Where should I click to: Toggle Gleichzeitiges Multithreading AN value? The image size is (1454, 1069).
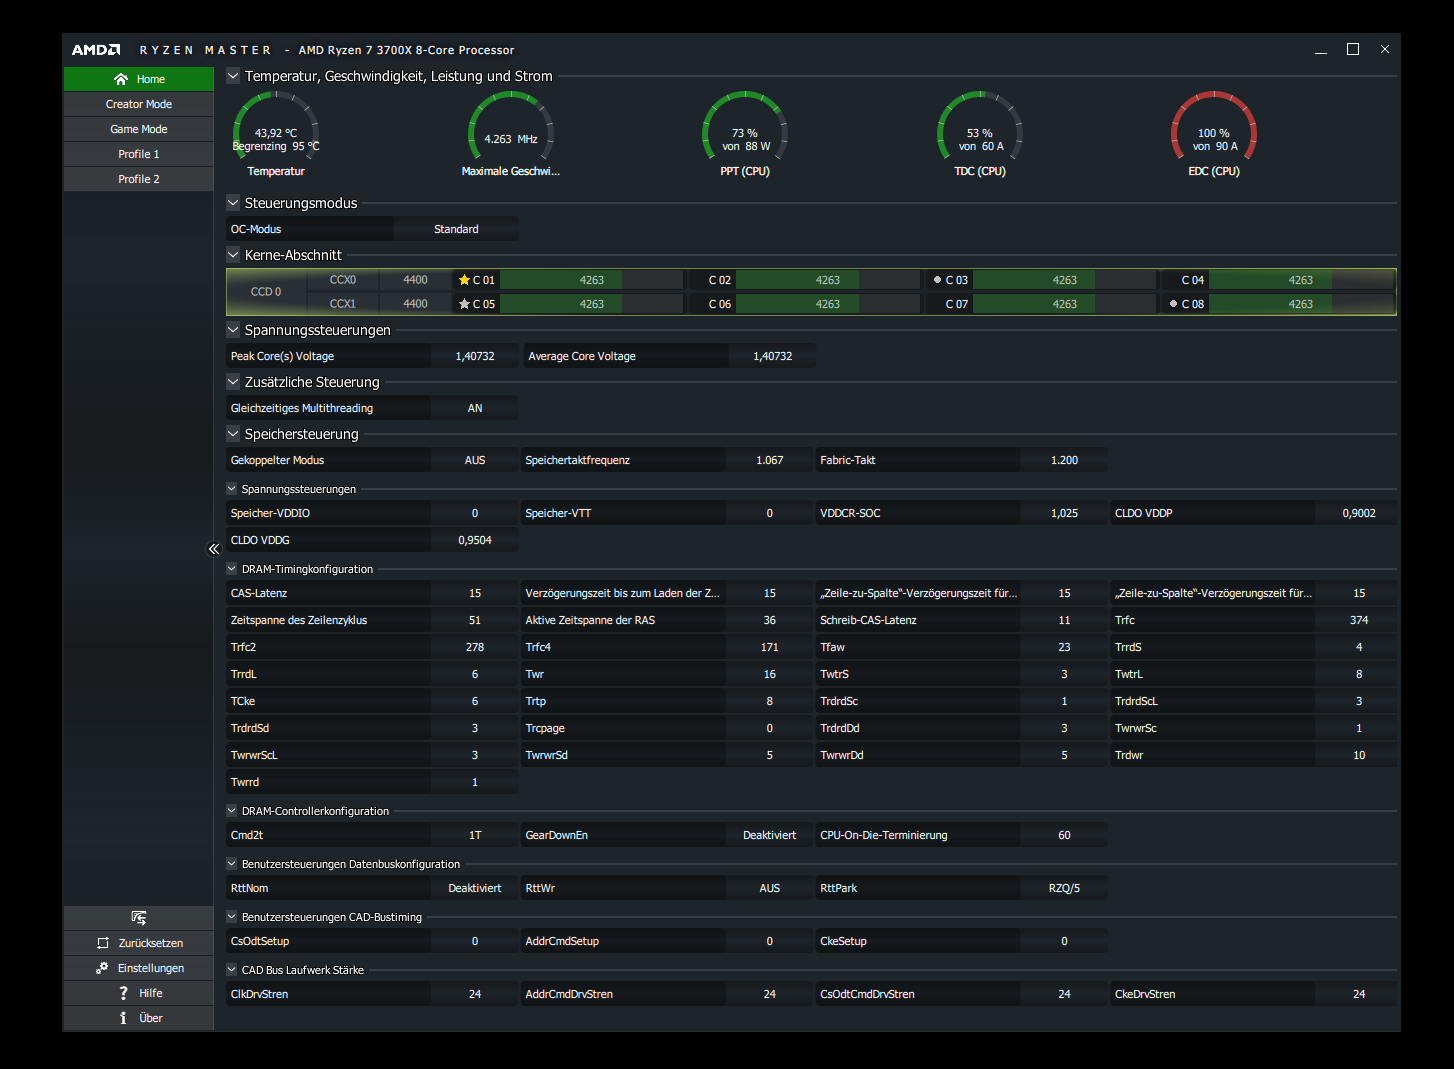(x=475, y=408)
